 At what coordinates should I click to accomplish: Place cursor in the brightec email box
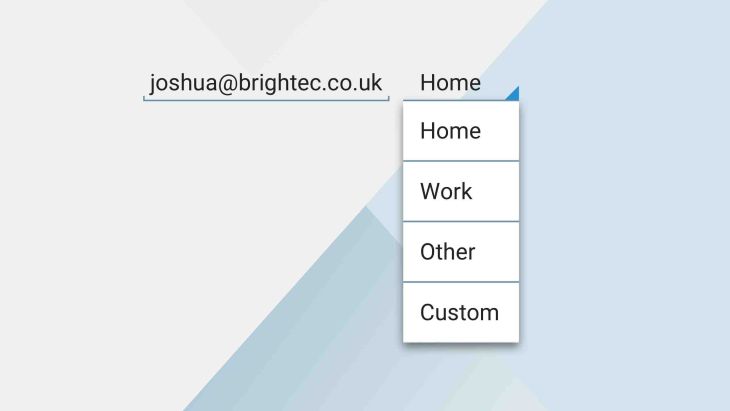click(266, 83)
